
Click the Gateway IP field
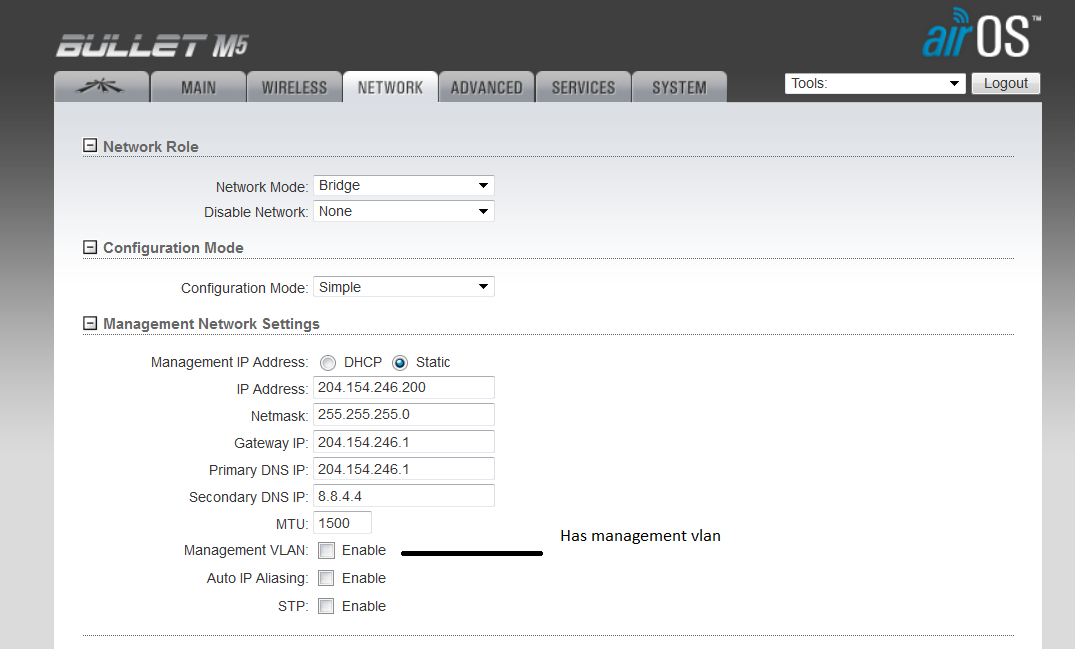pos(404,442)
